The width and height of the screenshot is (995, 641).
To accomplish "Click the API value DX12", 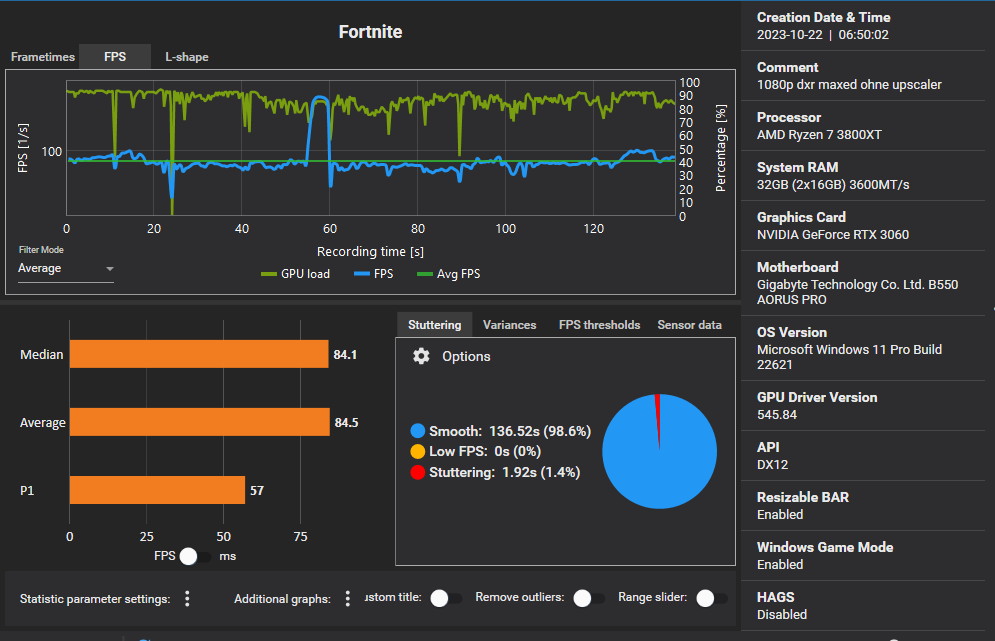I will tap(772, 465).
